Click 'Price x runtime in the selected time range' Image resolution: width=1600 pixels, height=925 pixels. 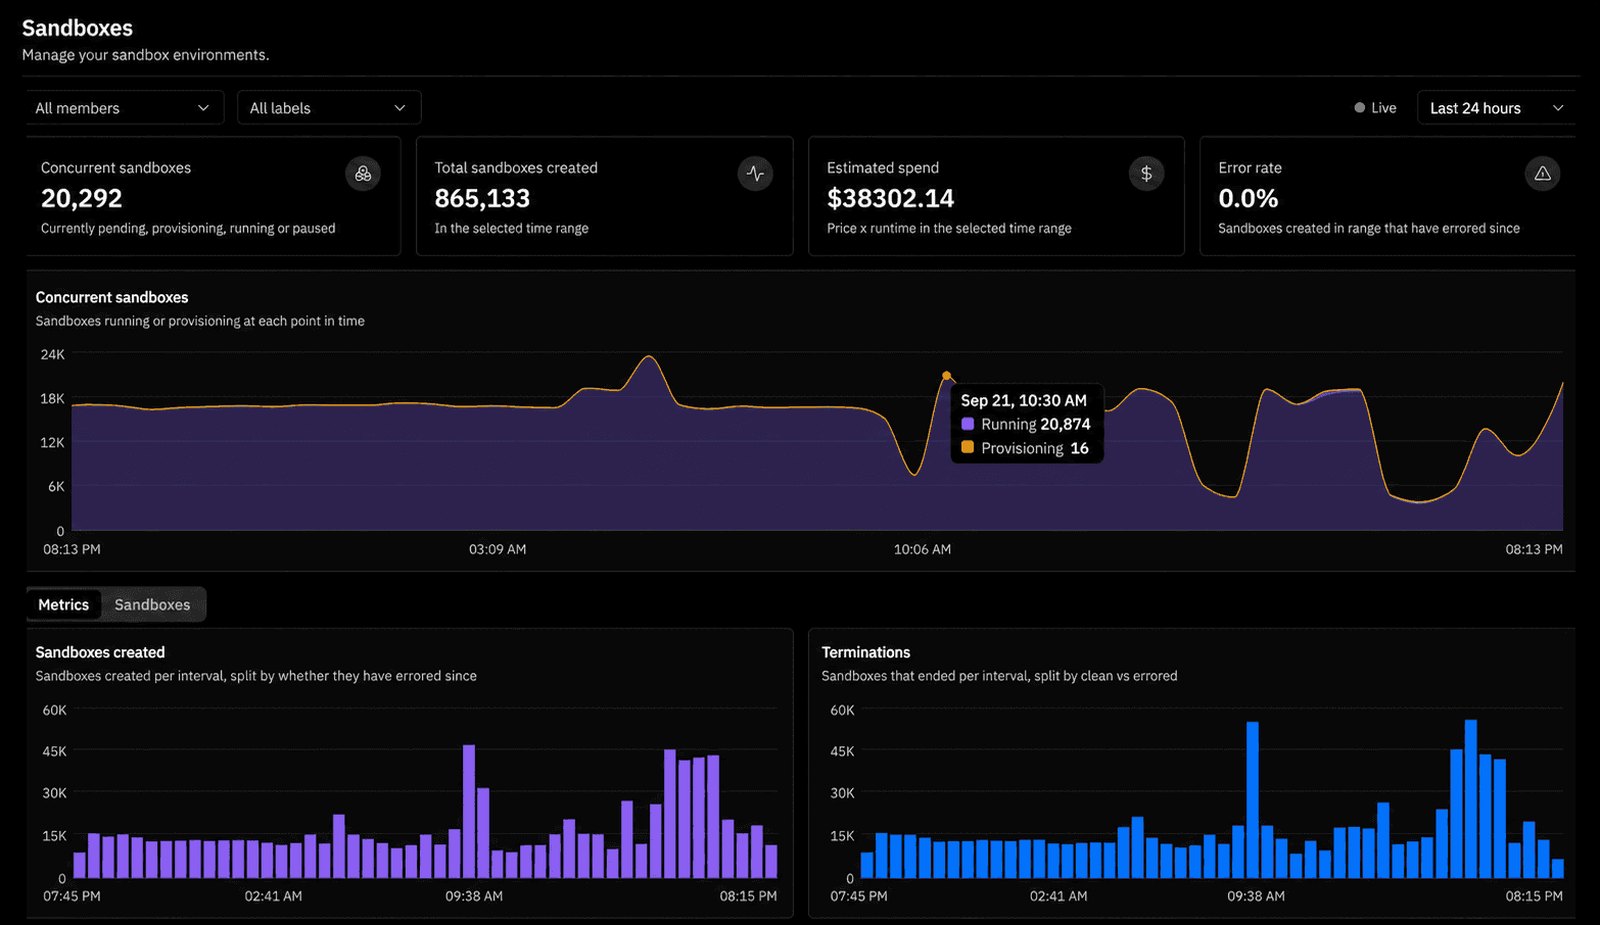[x=949, y=228]
